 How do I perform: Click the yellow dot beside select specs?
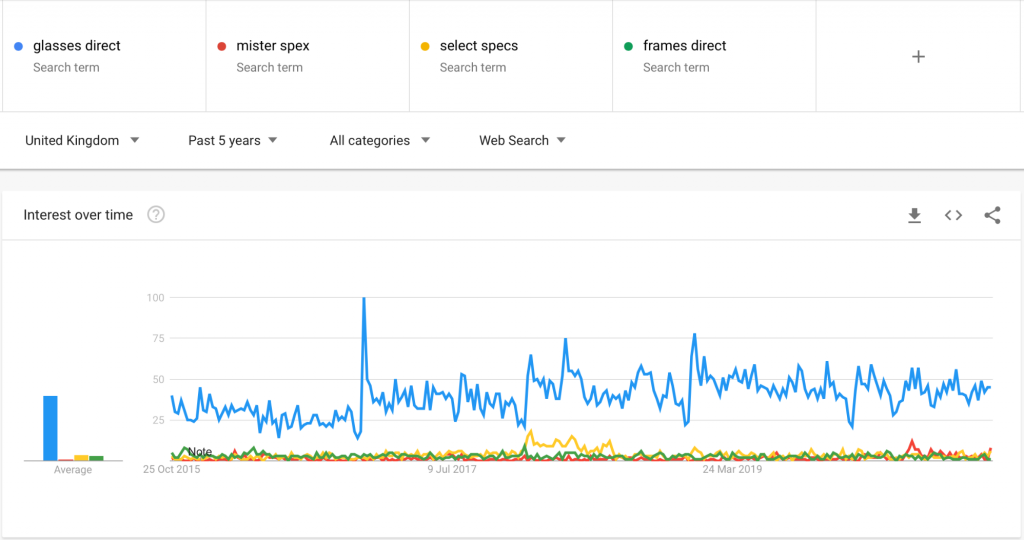coord(425,46)
